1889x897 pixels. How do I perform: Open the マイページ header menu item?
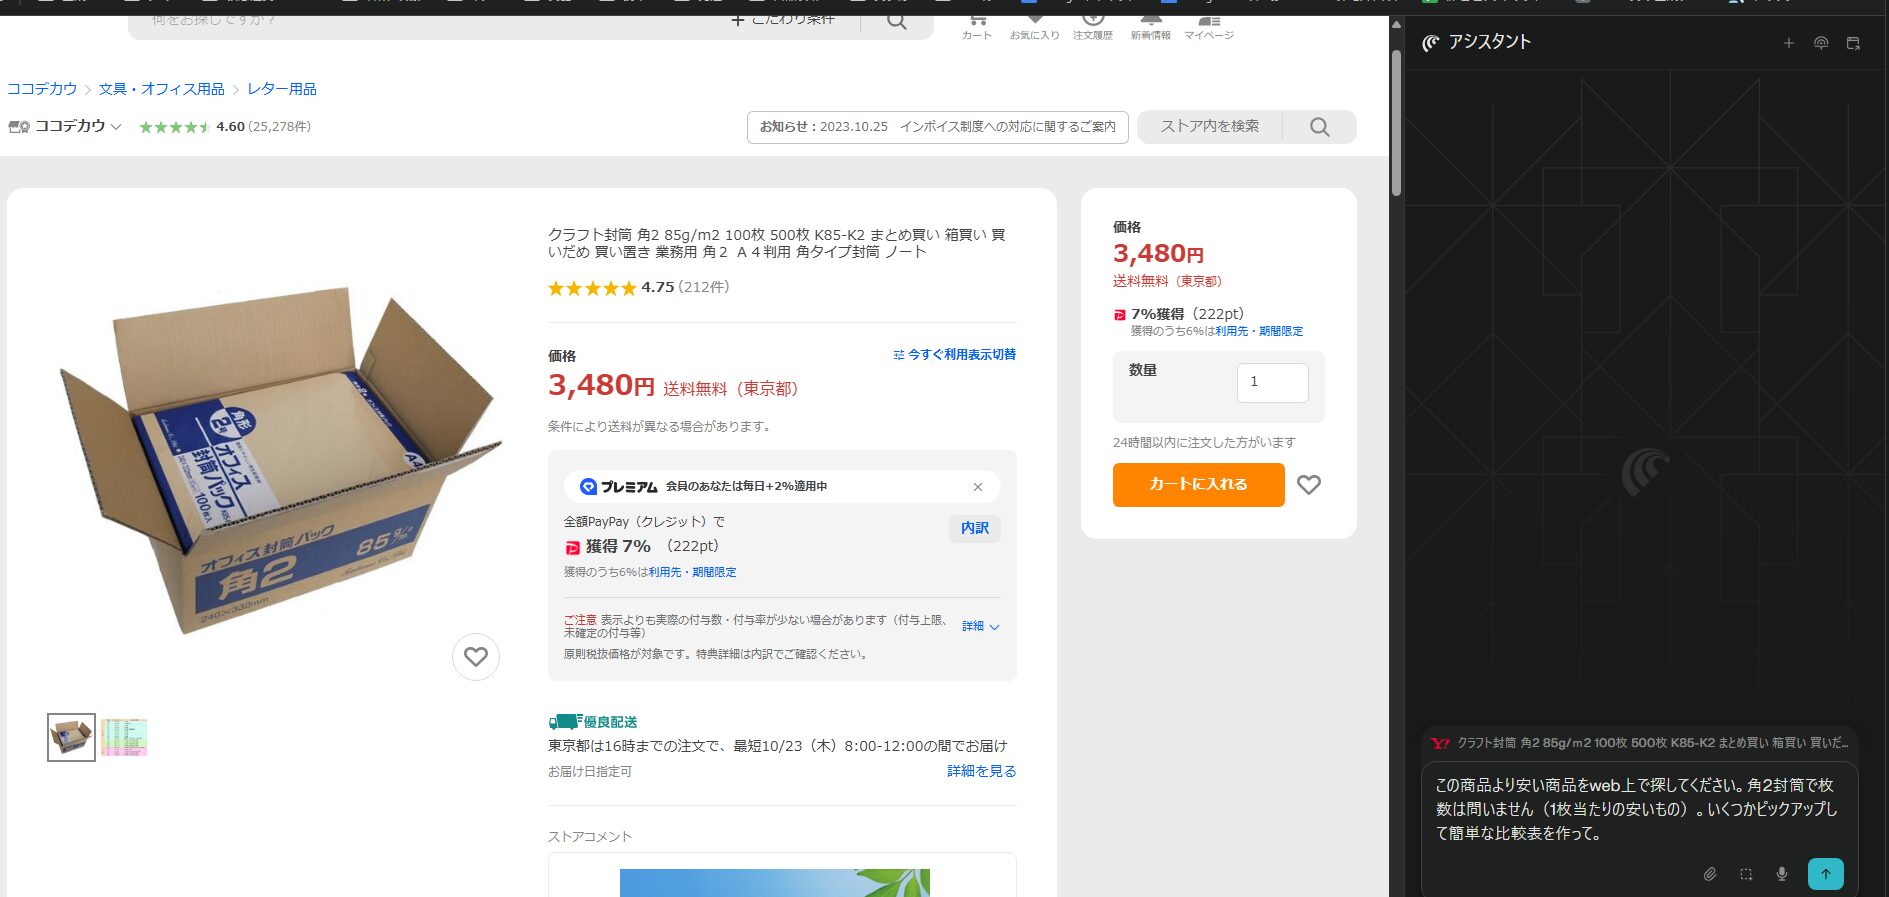[1208, 27]
